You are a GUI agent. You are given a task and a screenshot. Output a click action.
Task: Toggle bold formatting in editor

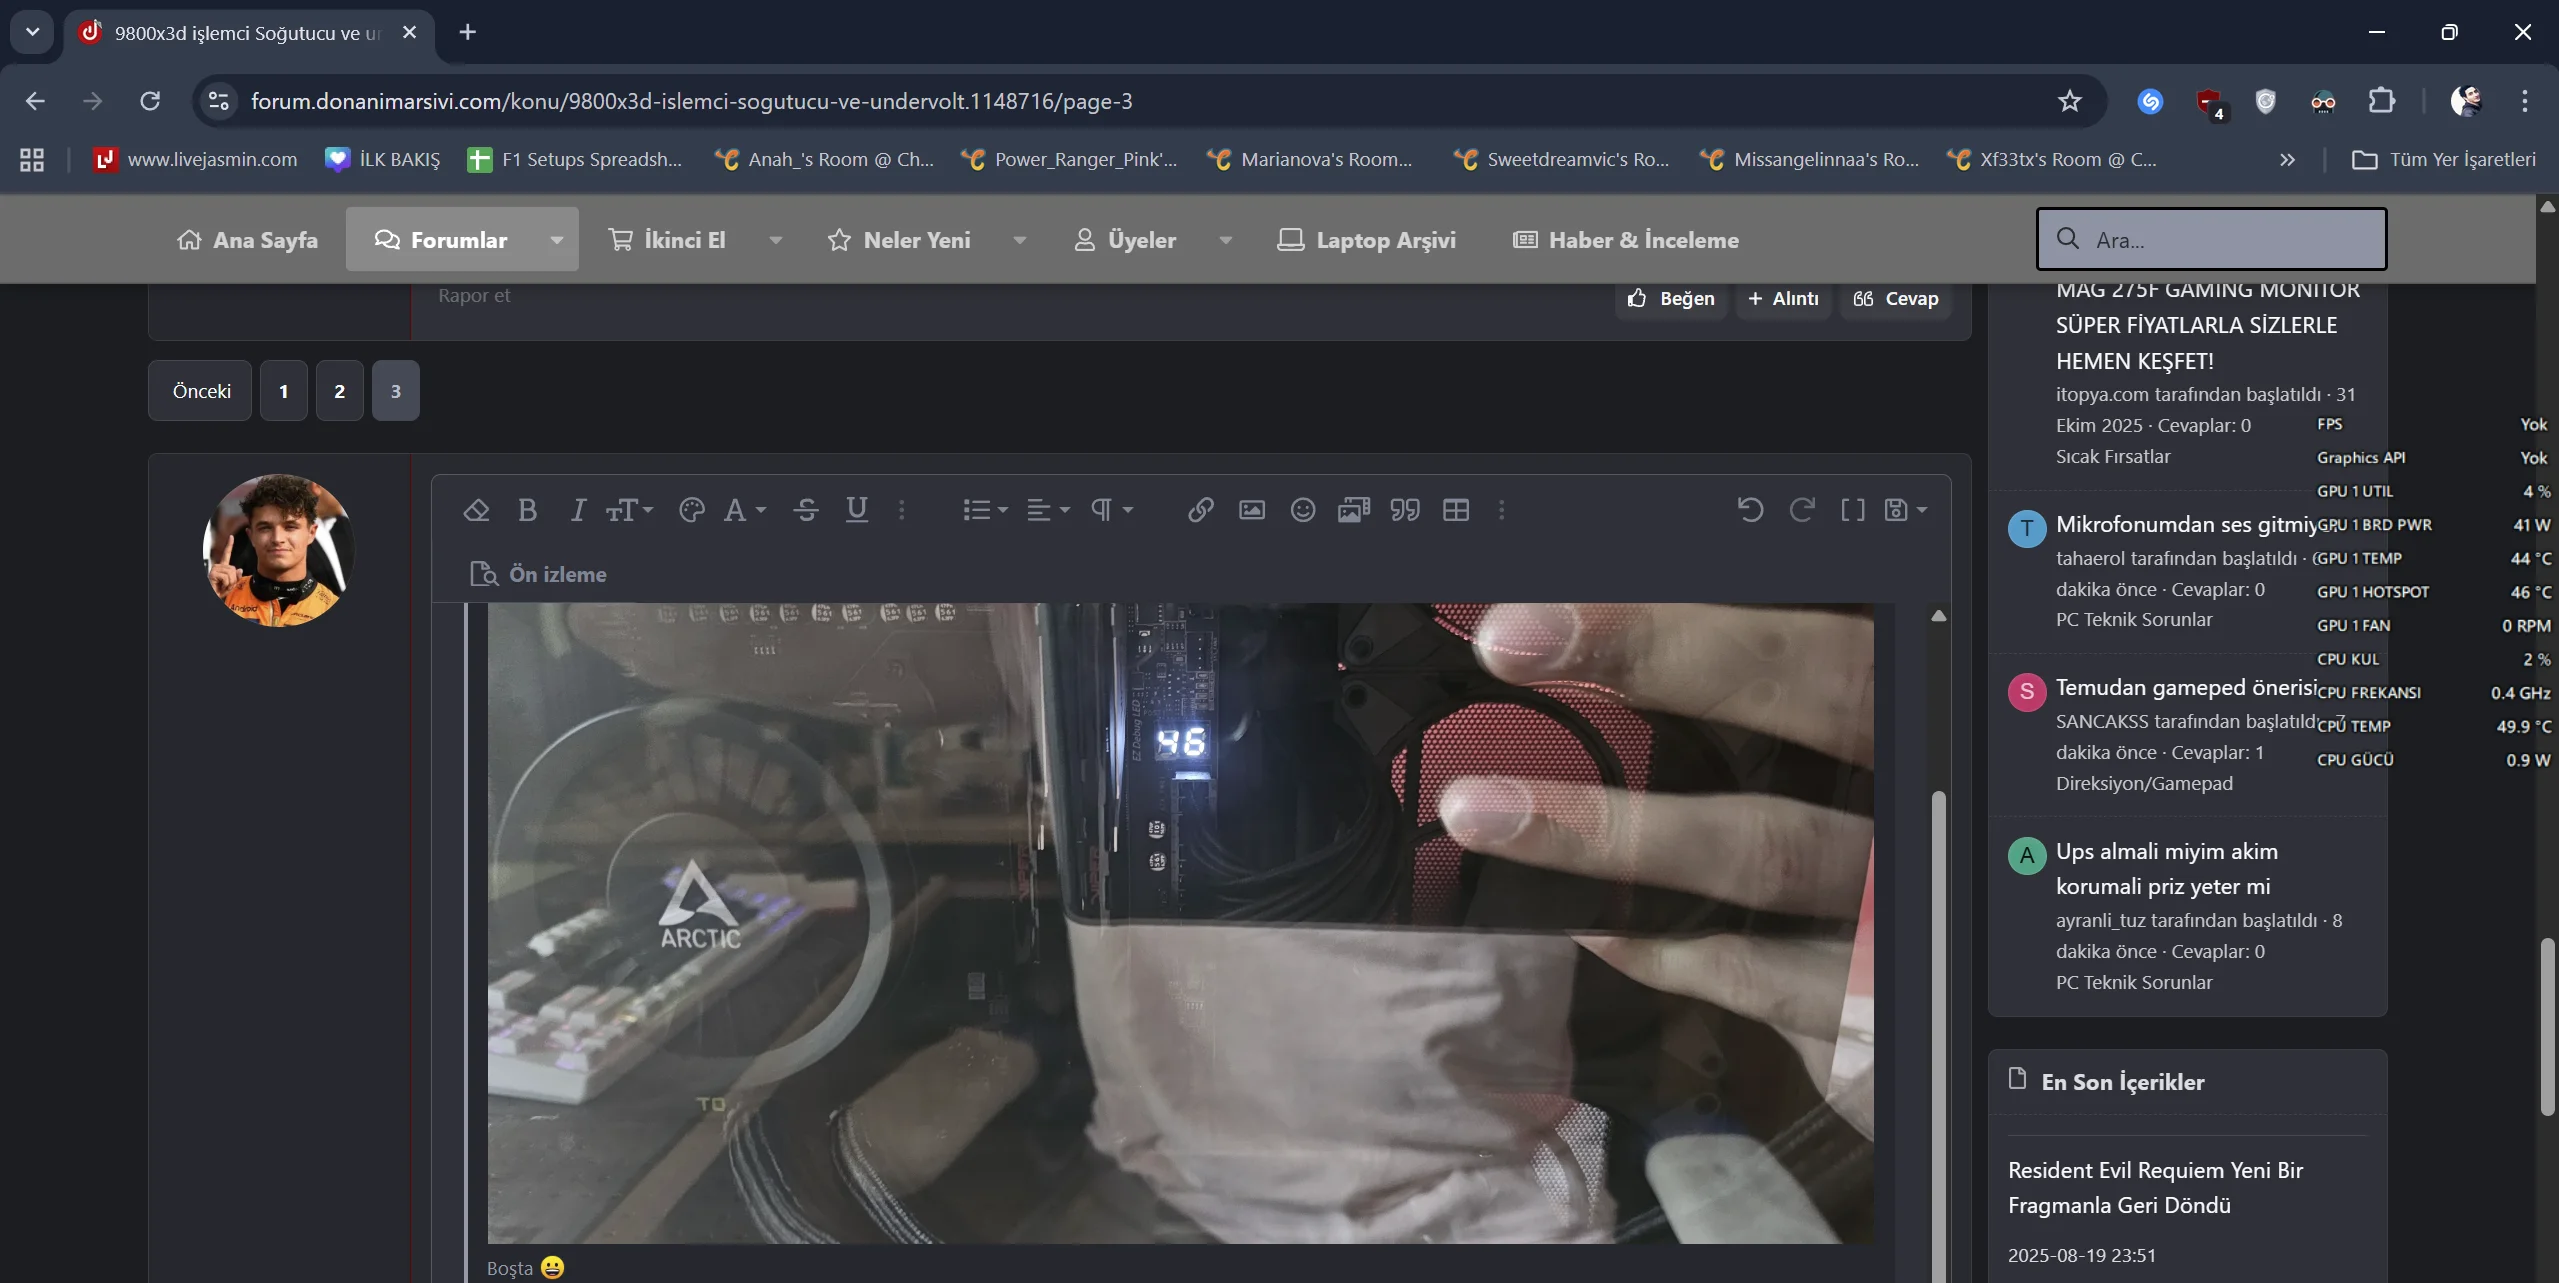(527, 510)
